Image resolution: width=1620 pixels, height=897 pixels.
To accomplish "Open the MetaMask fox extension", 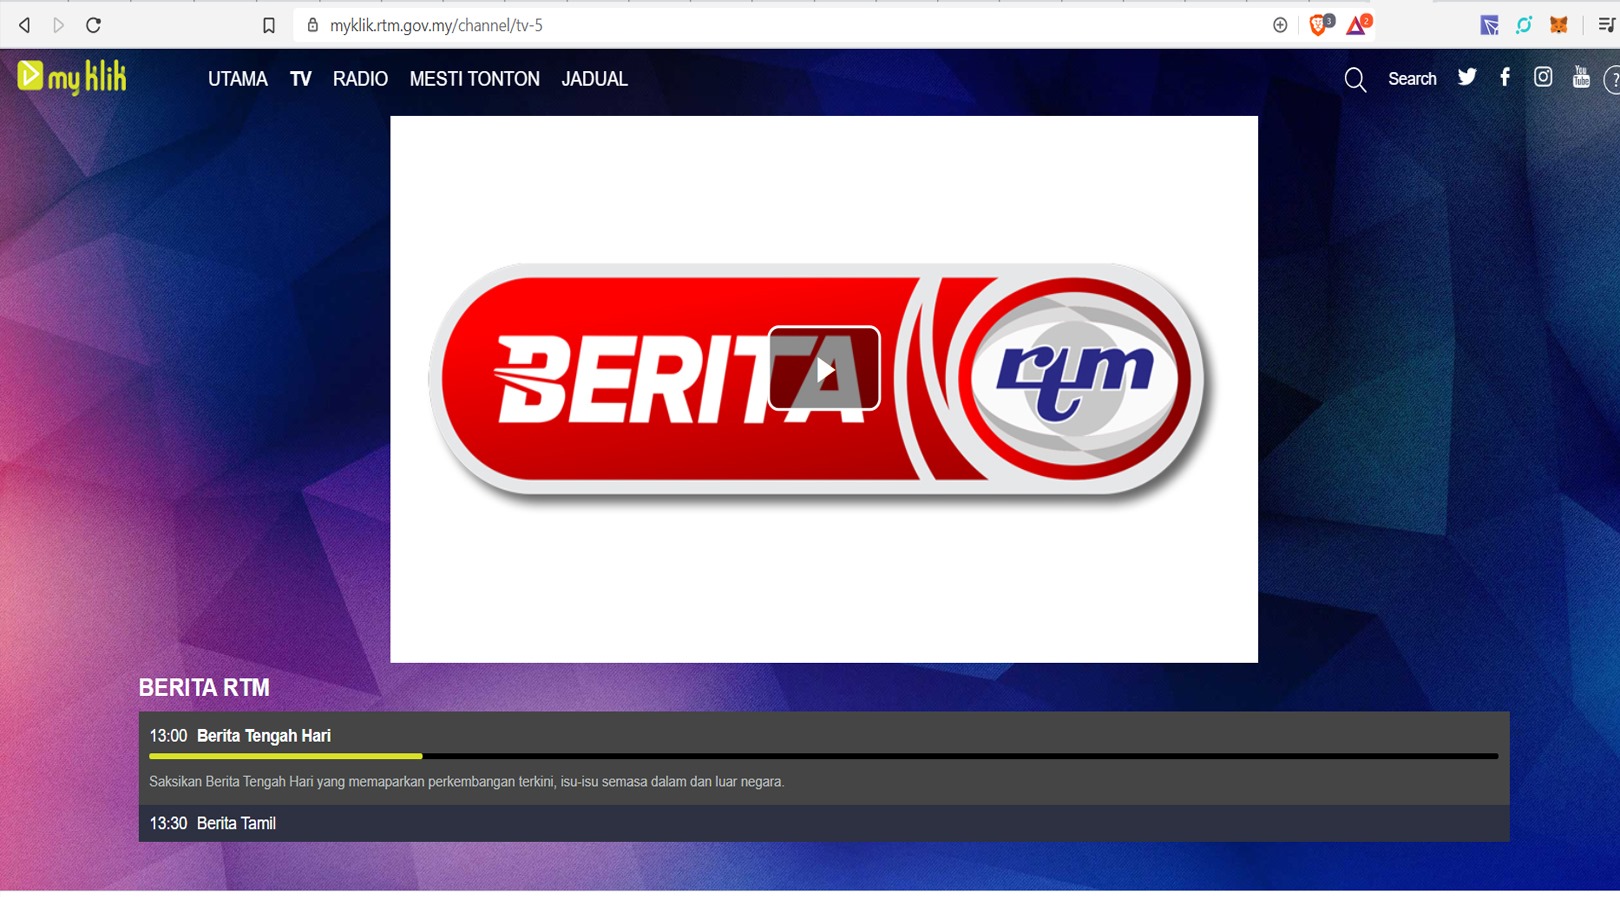I will (1558, 25).
